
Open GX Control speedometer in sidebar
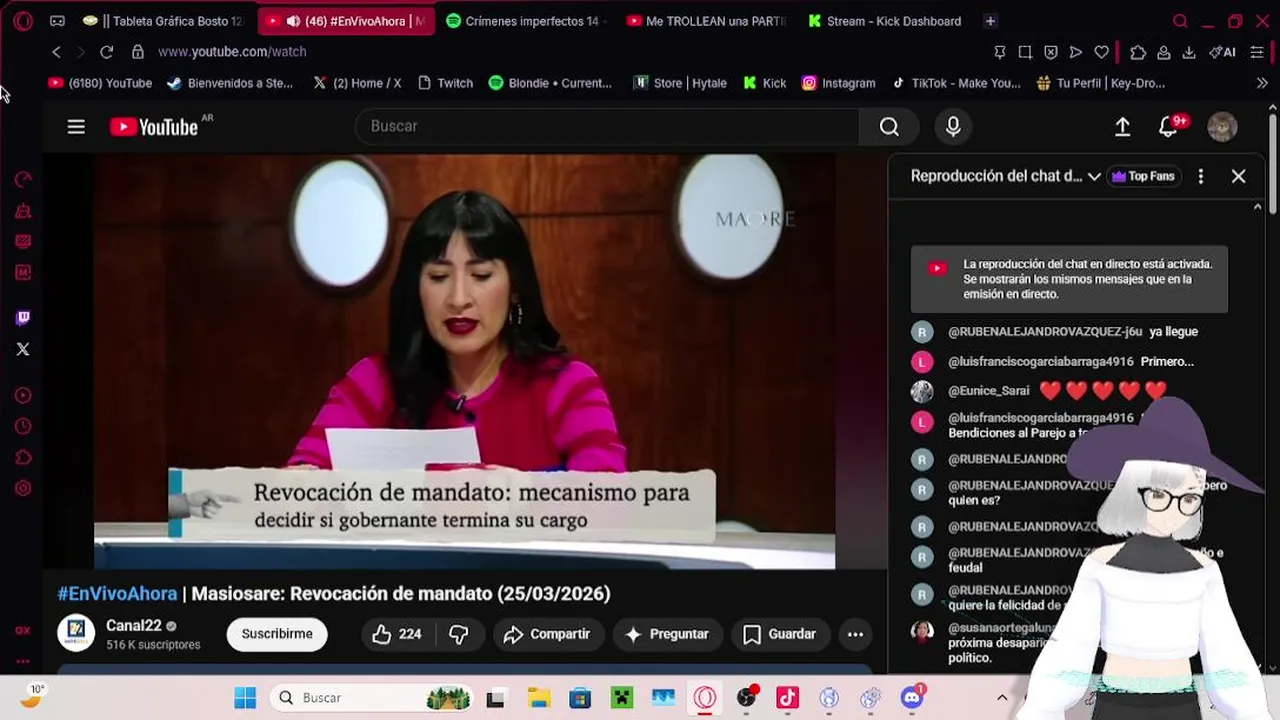point(23,179)
